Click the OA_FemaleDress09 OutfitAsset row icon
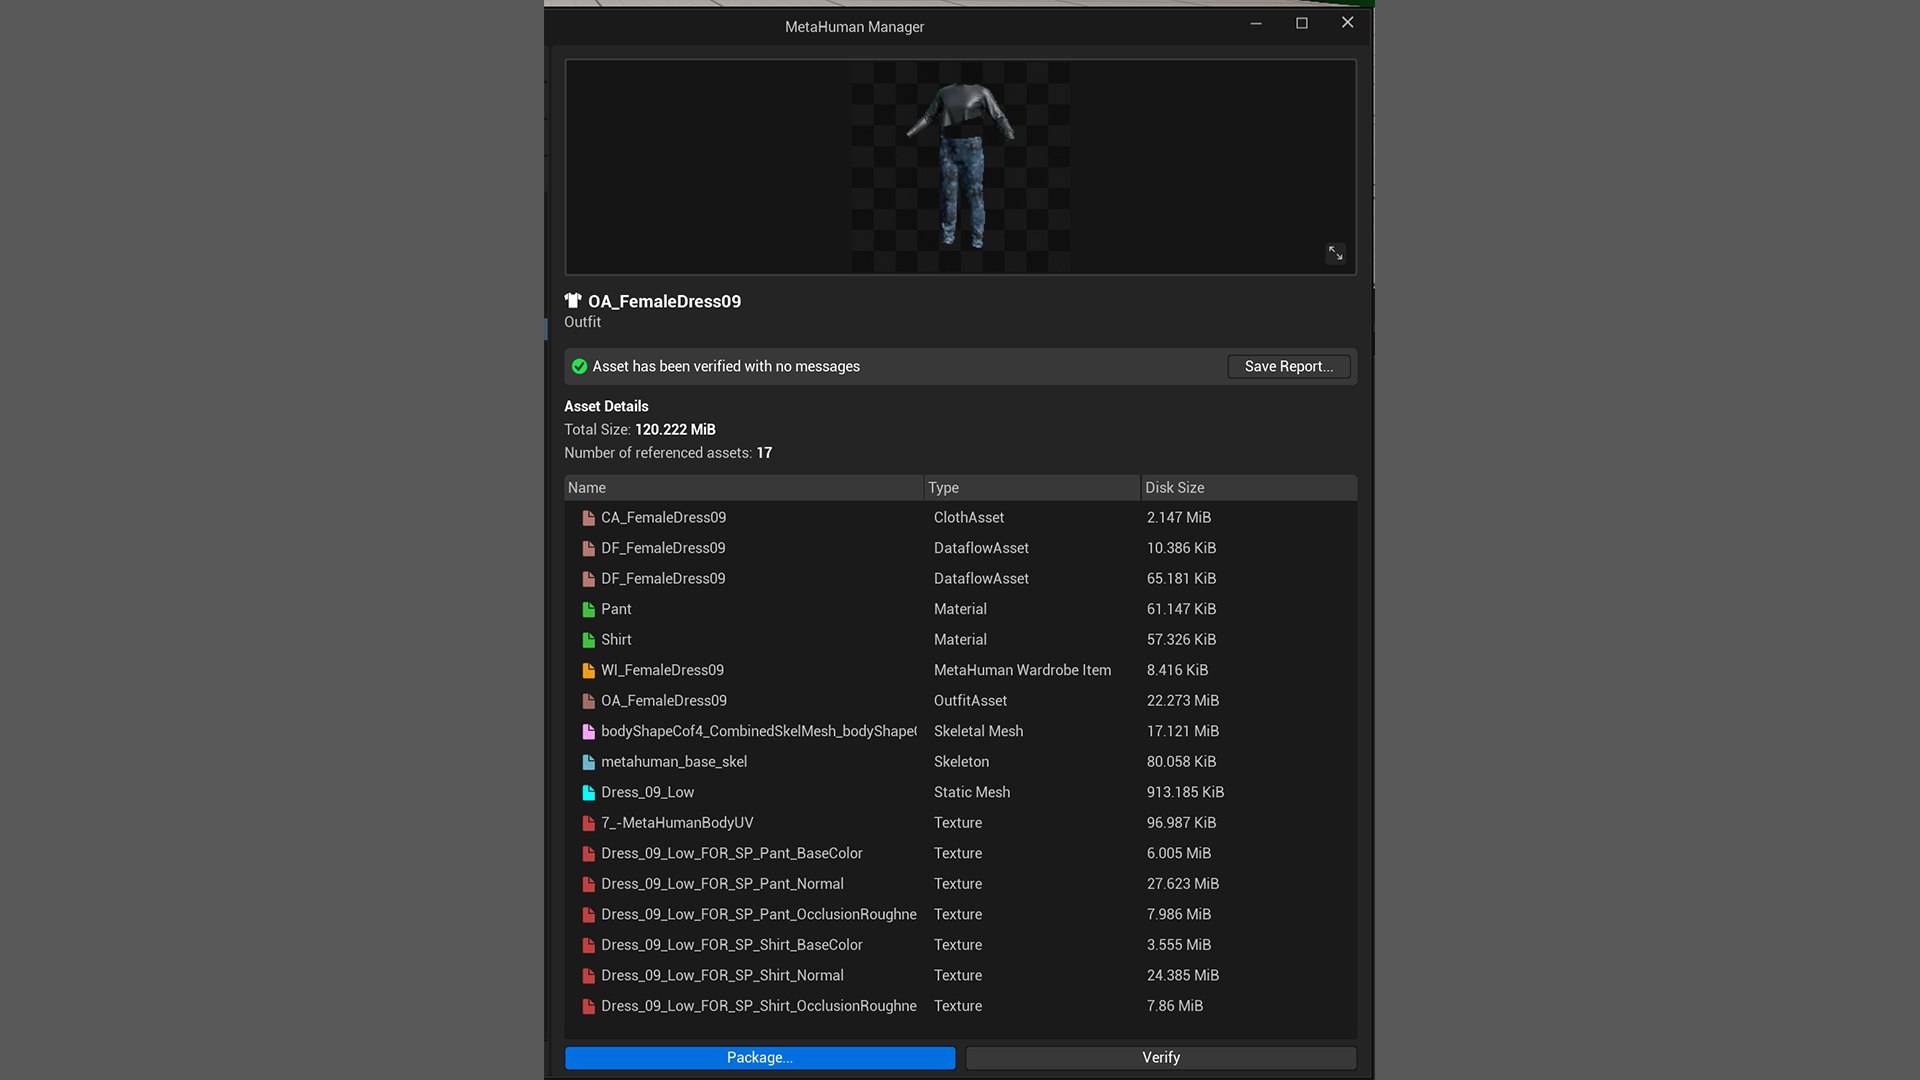1920x1080 pixels. (x=588, y=701)
